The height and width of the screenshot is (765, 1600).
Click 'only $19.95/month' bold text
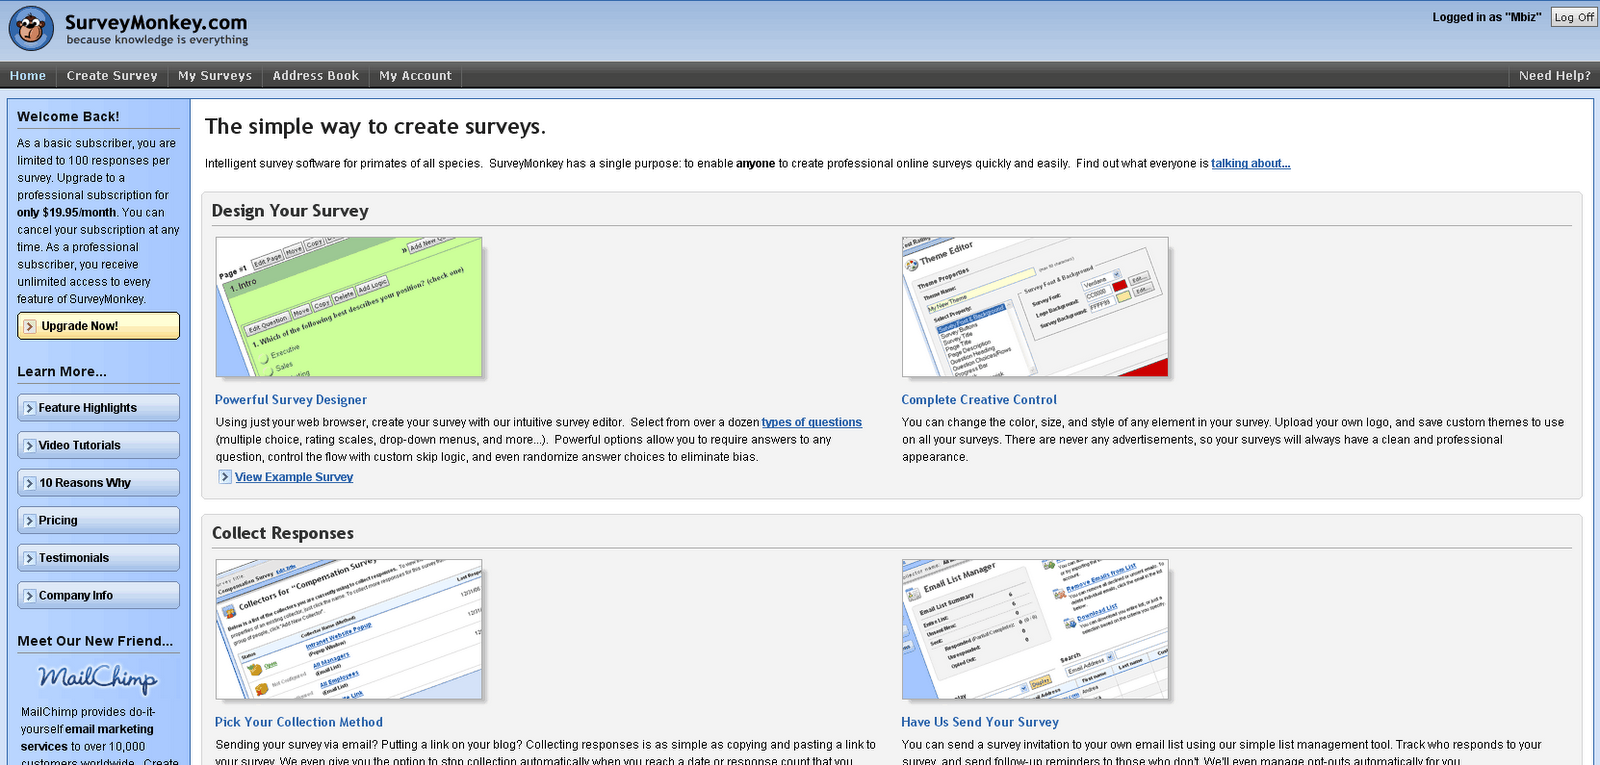tap(67, 213)
